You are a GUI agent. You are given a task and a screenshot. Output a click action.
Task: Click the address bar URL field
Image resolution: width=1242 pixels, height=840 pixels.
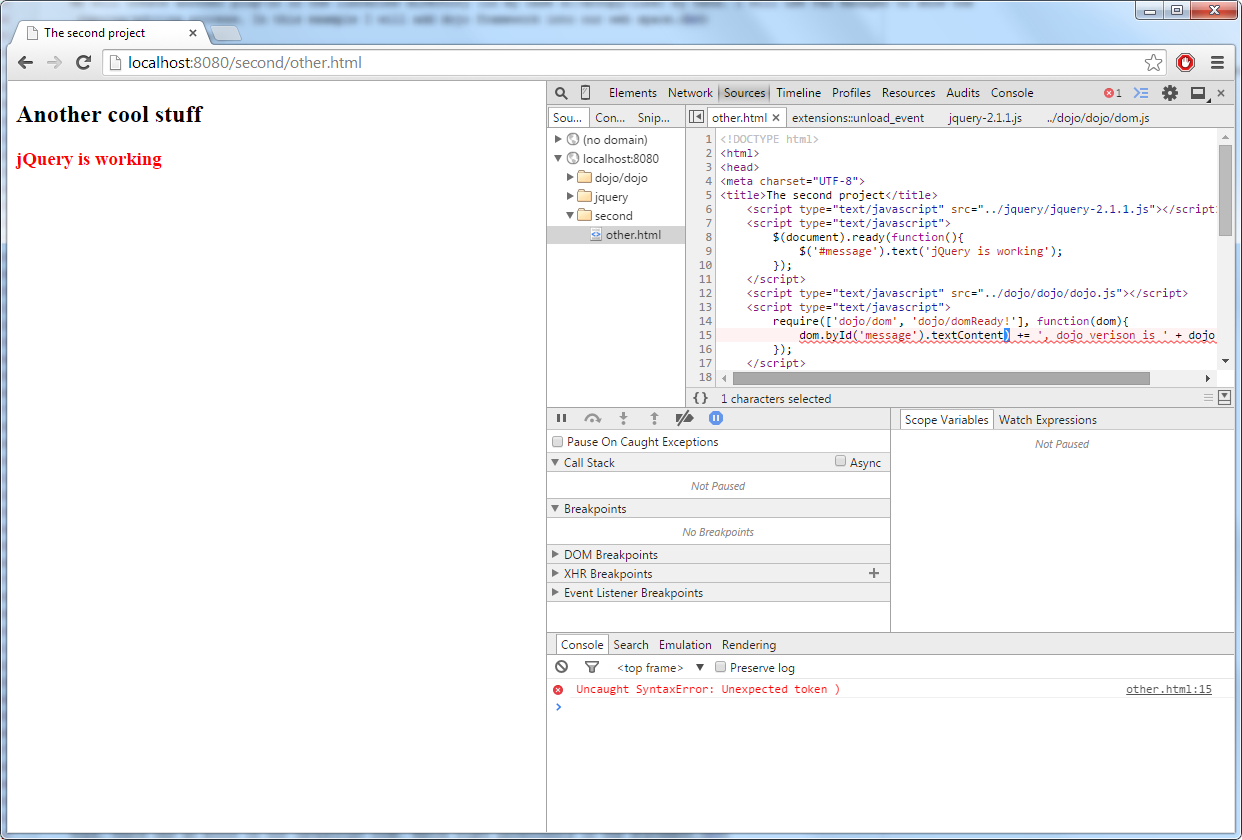(635, 62)
